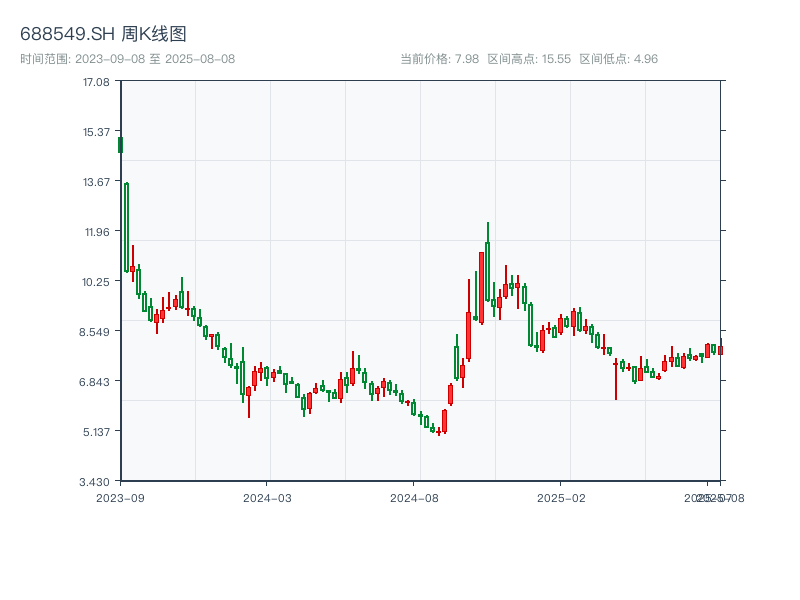Click the 10.25 y-axis price label
Image resolution: width=800 pixels, height=600 pixels.
tap(96, 281)
